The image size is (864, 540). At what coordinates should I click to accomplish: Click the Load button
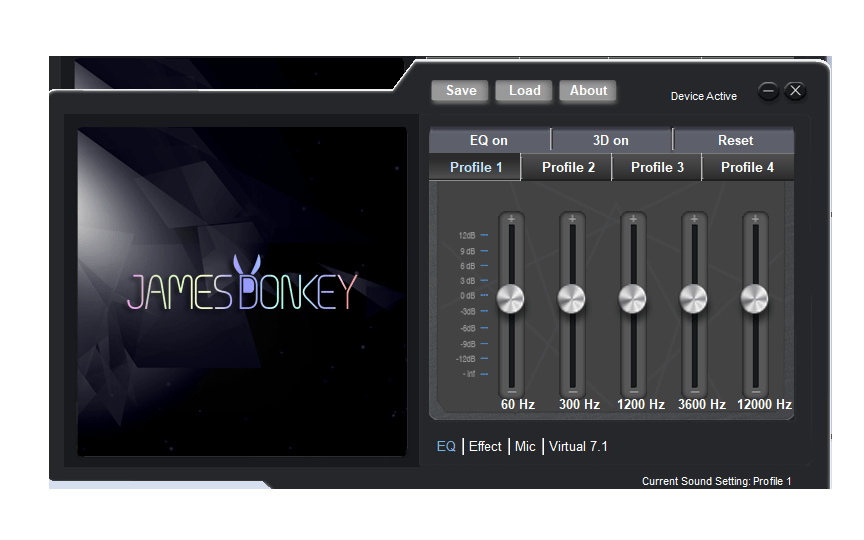(x=524, y=91)
